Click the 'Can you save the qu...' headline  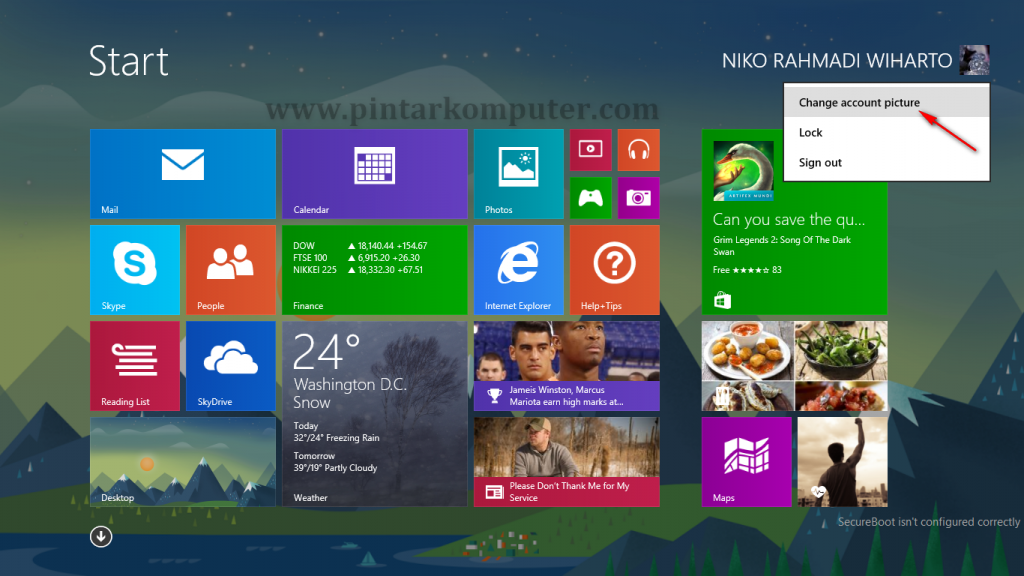click(789, 219)
